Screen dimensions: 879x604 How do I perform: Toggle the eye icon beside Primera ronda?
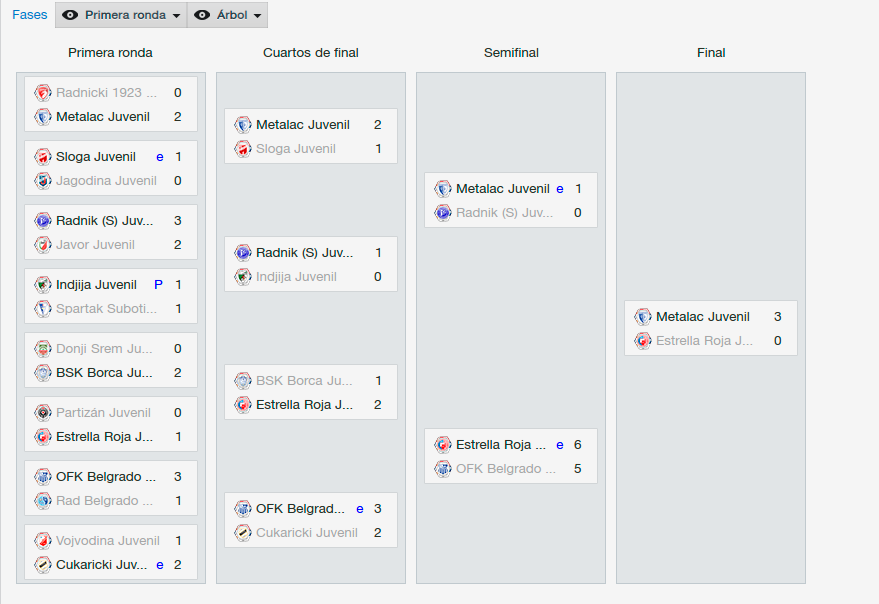(70, 15)
